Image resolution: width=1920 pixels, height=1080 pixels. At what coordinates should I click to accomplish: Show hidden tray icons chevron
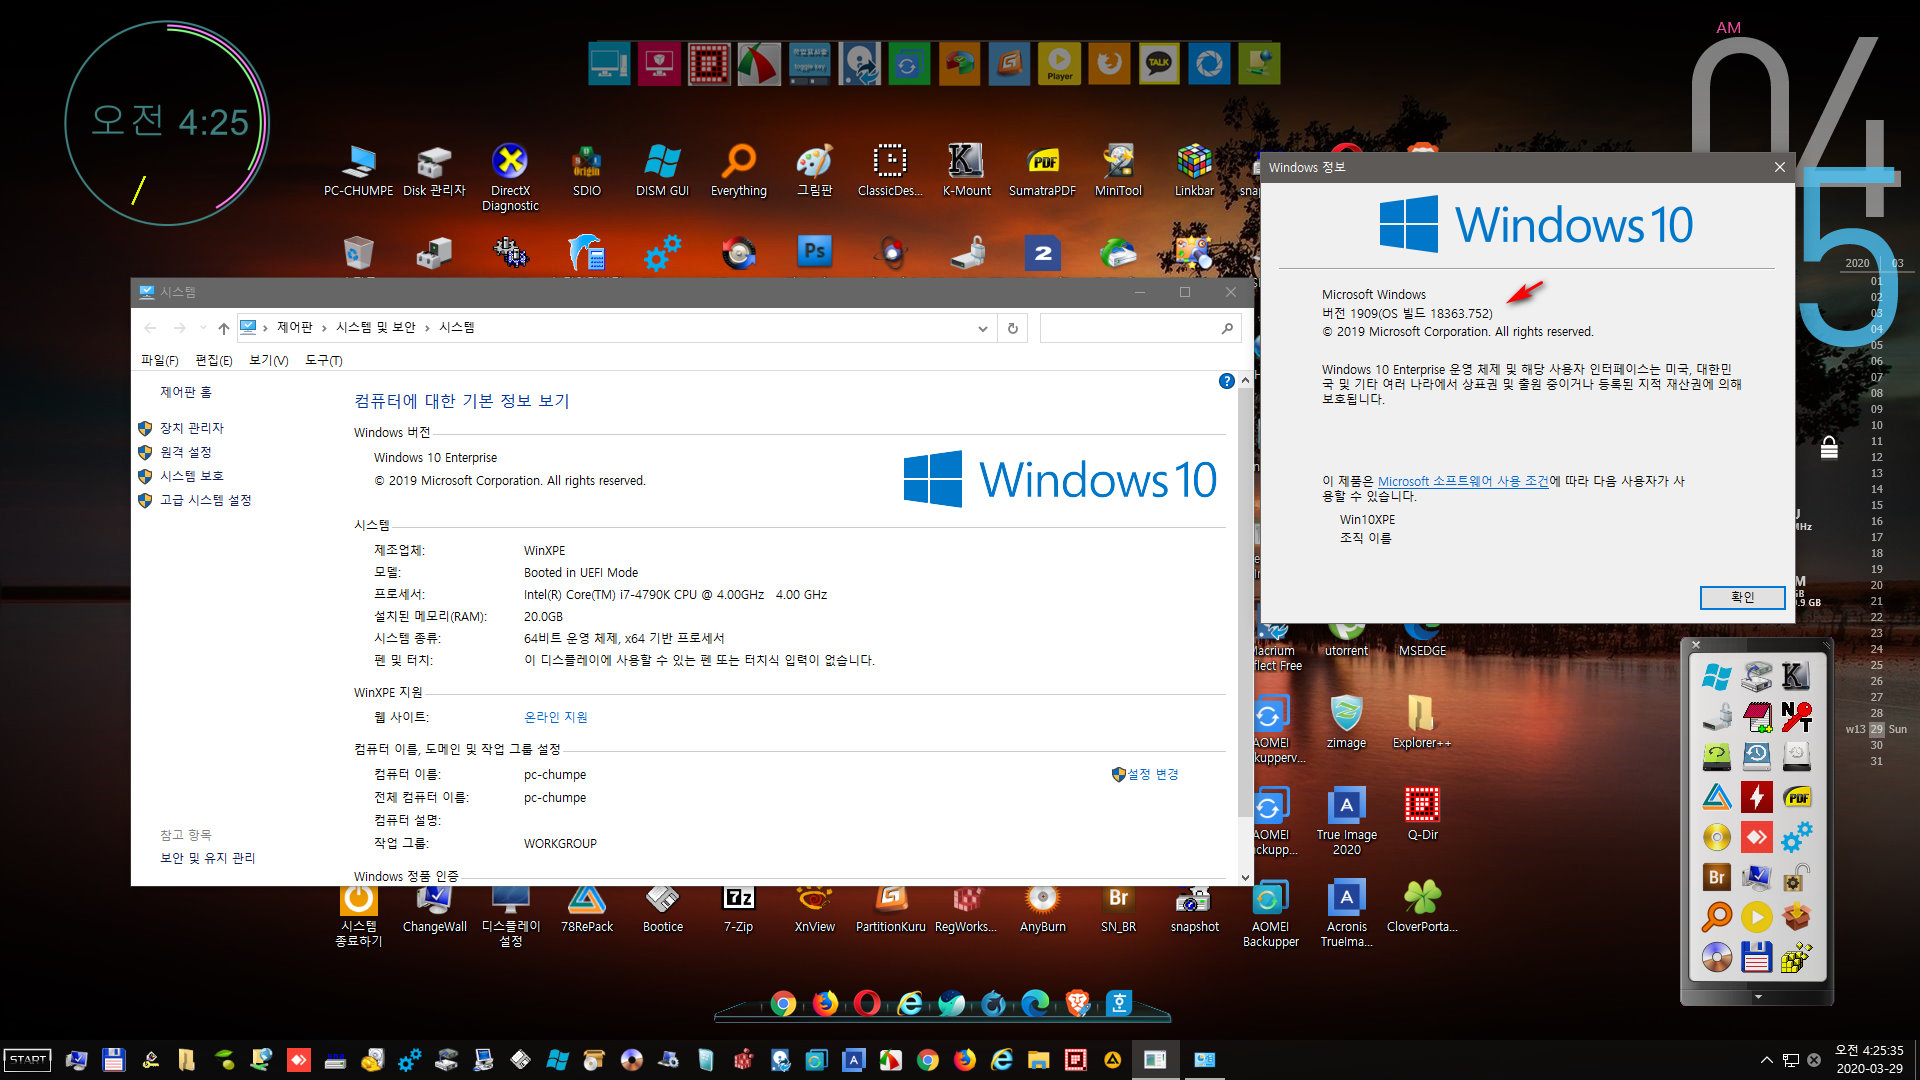tap(1766, 1060)
